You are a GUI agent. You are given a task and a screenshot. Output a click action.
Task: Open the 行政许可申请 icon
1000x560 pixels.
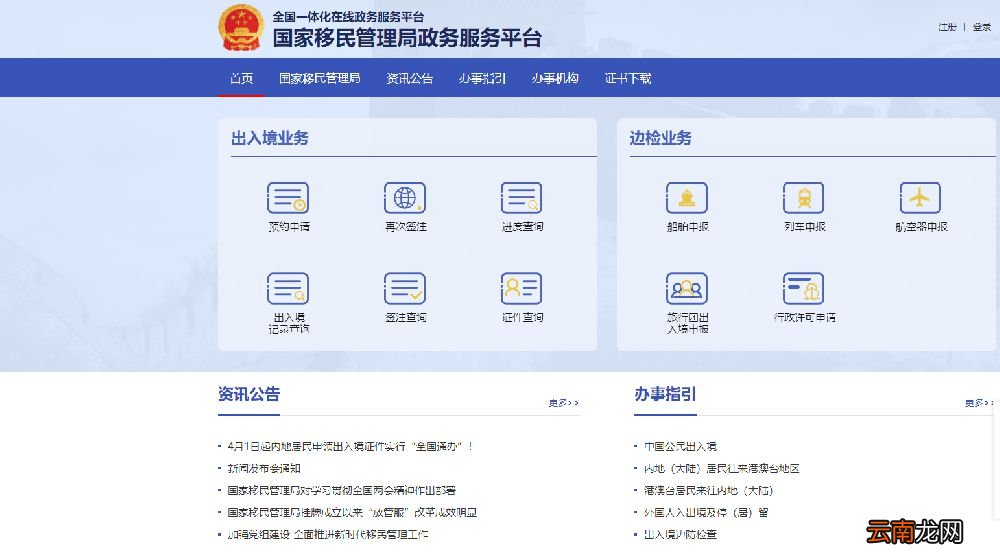click(x=804, y=288)
